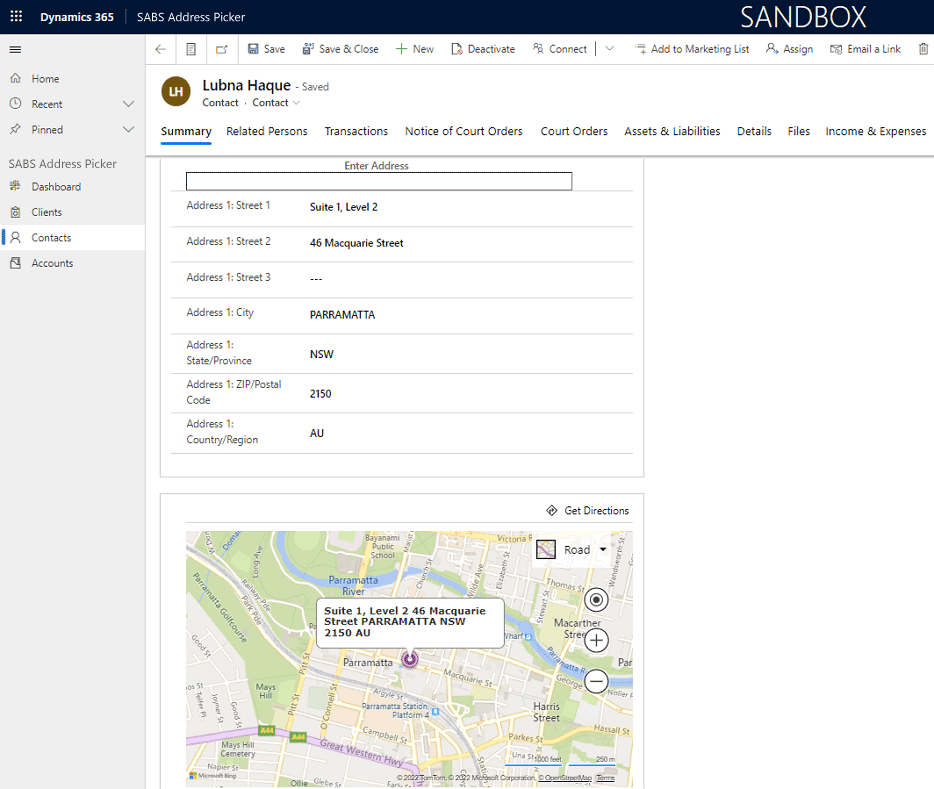Screen dimensions: 934x789
Task: Locate me button on the map
Action: [x=596, y=600]
